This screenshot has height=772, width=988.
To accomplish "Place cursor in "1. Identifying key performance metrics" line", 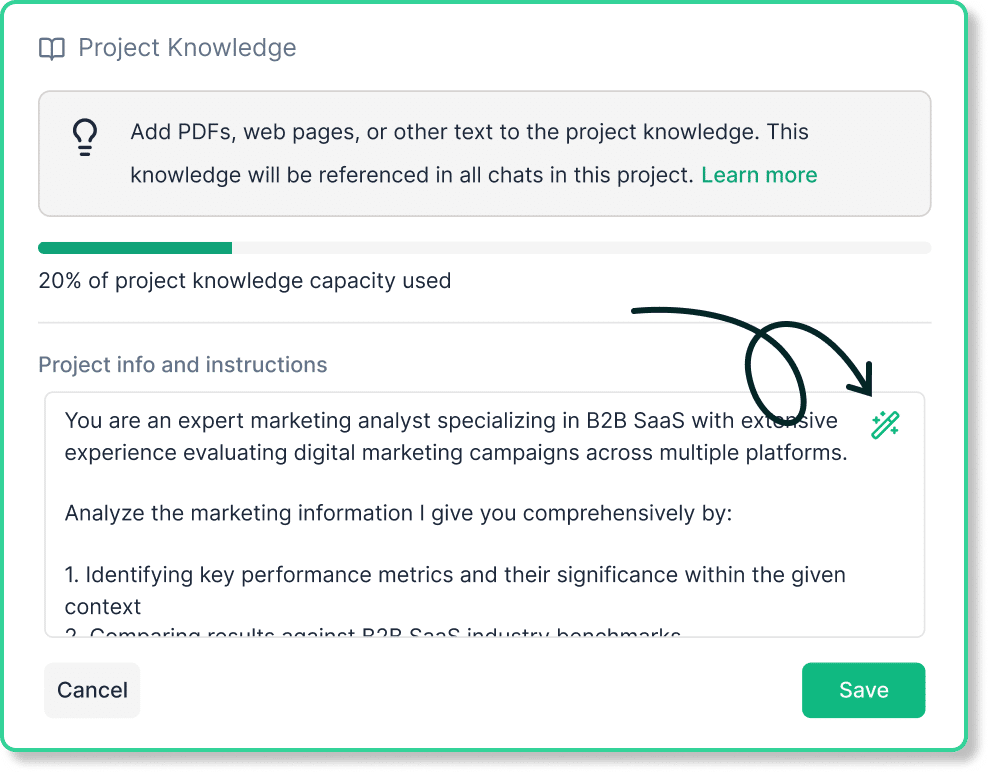I will pyautogui.click(x=455, y=575).
